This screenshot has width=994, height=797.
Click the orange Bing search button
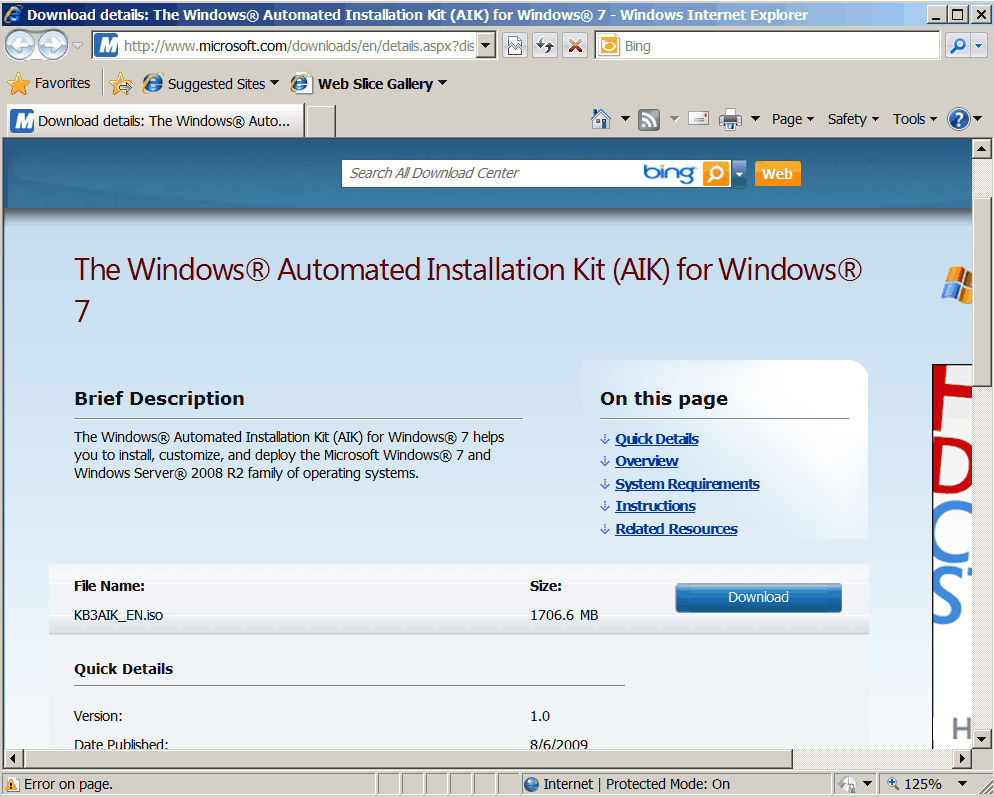716,173
